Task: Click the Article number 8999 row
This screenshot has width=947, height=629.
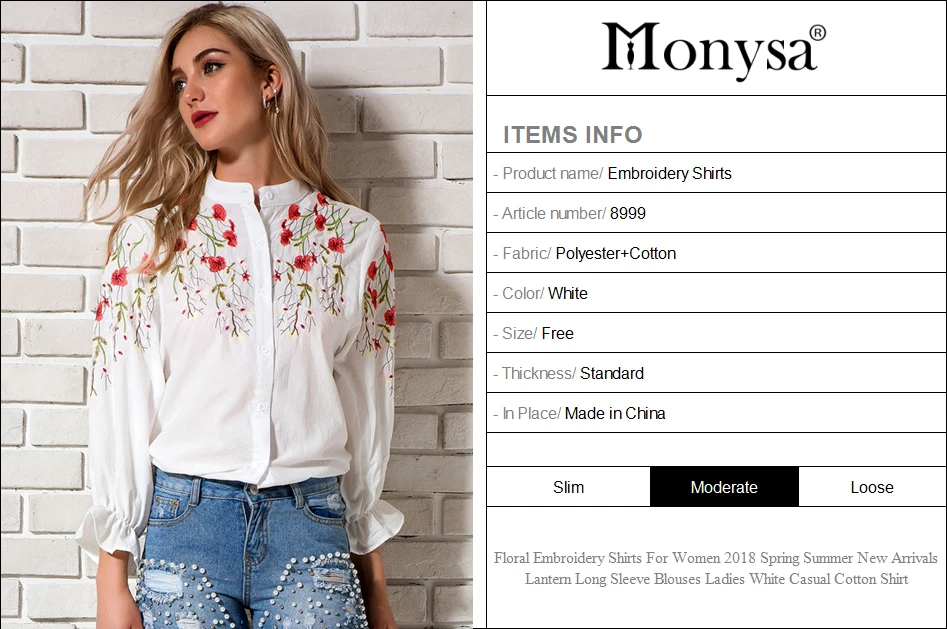Action: (x=716, y=213)
